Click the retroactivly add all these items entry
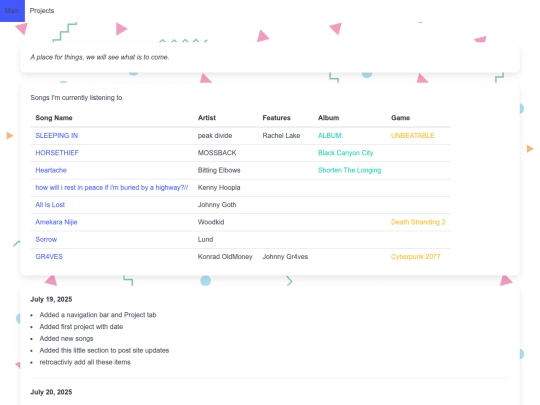This screenshot has width=540, height=405. [x=85, y=362]
